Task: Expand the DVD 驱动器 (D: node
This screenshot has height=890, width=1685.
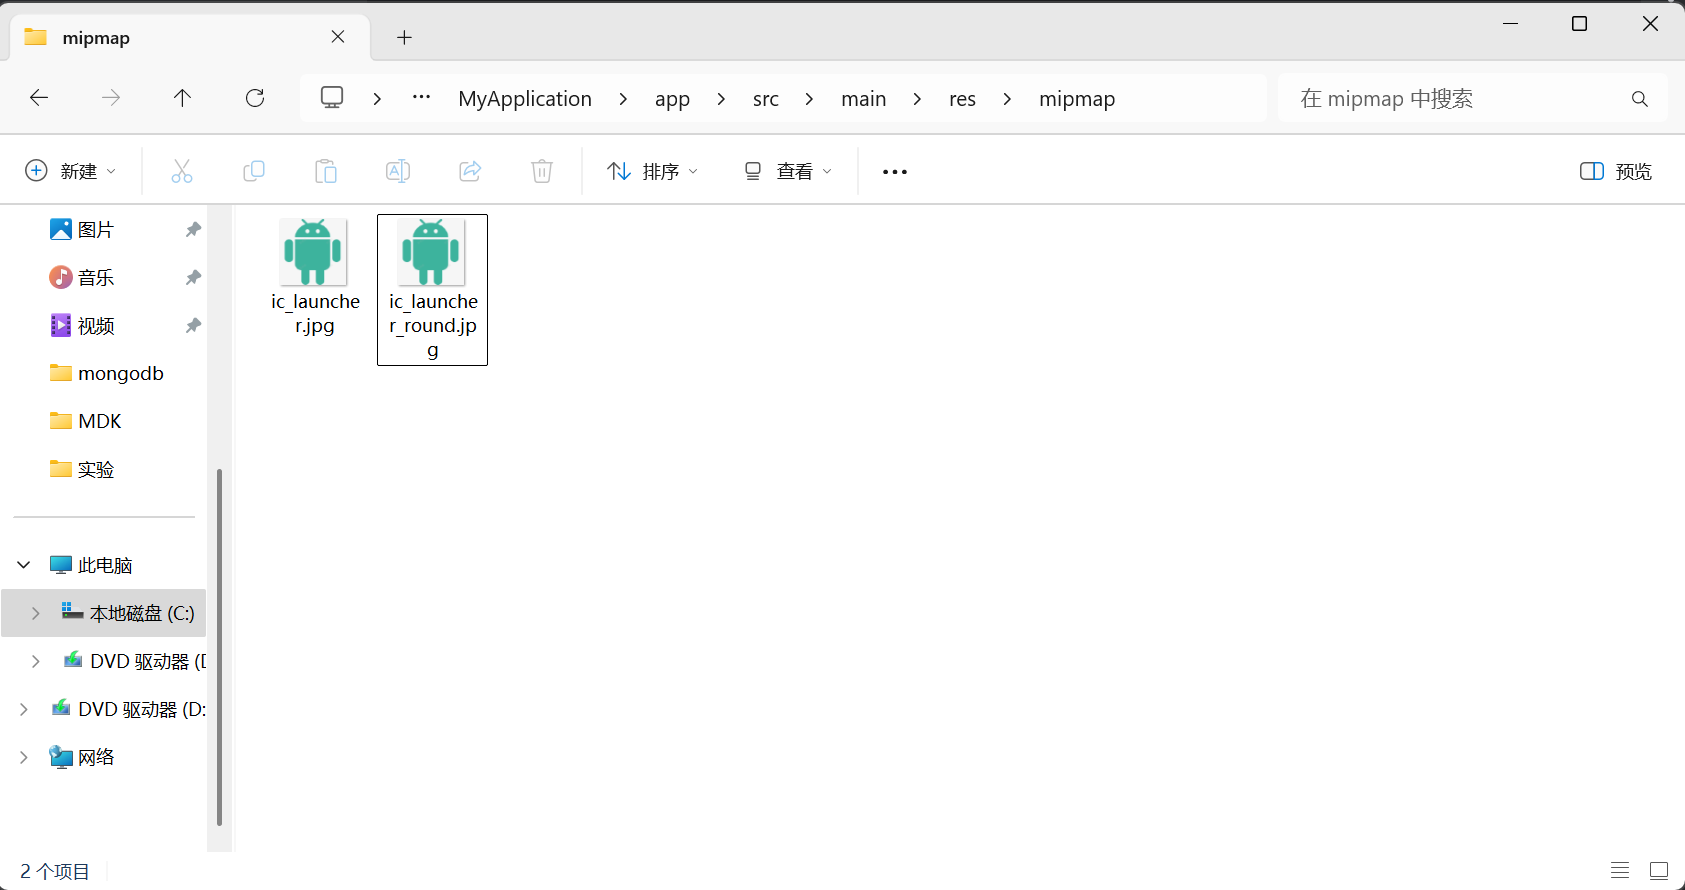Action: point(24,709)
